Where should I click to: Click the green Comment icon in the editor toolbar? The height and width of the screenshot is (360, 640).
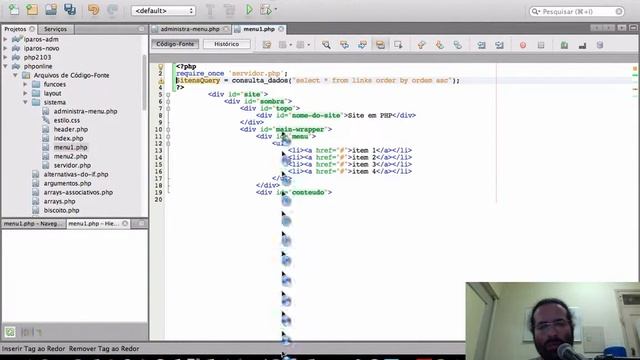564,45
